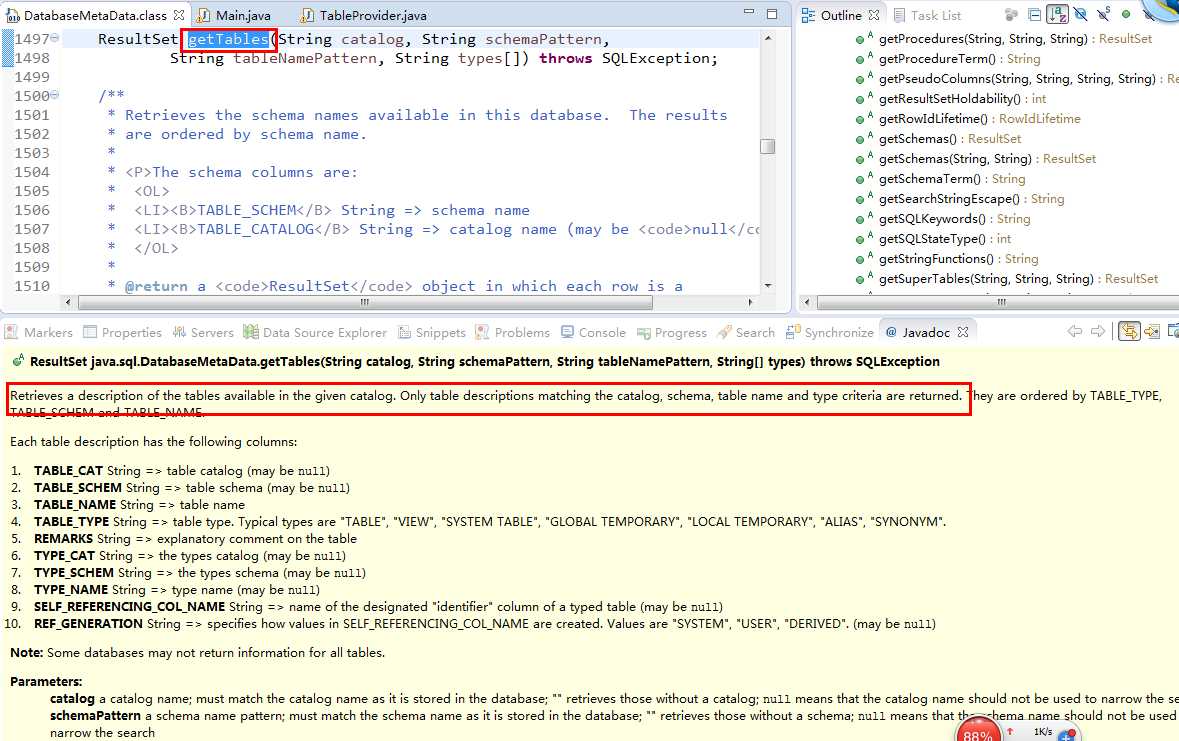Click the editor scroll-right arrow

750,302
